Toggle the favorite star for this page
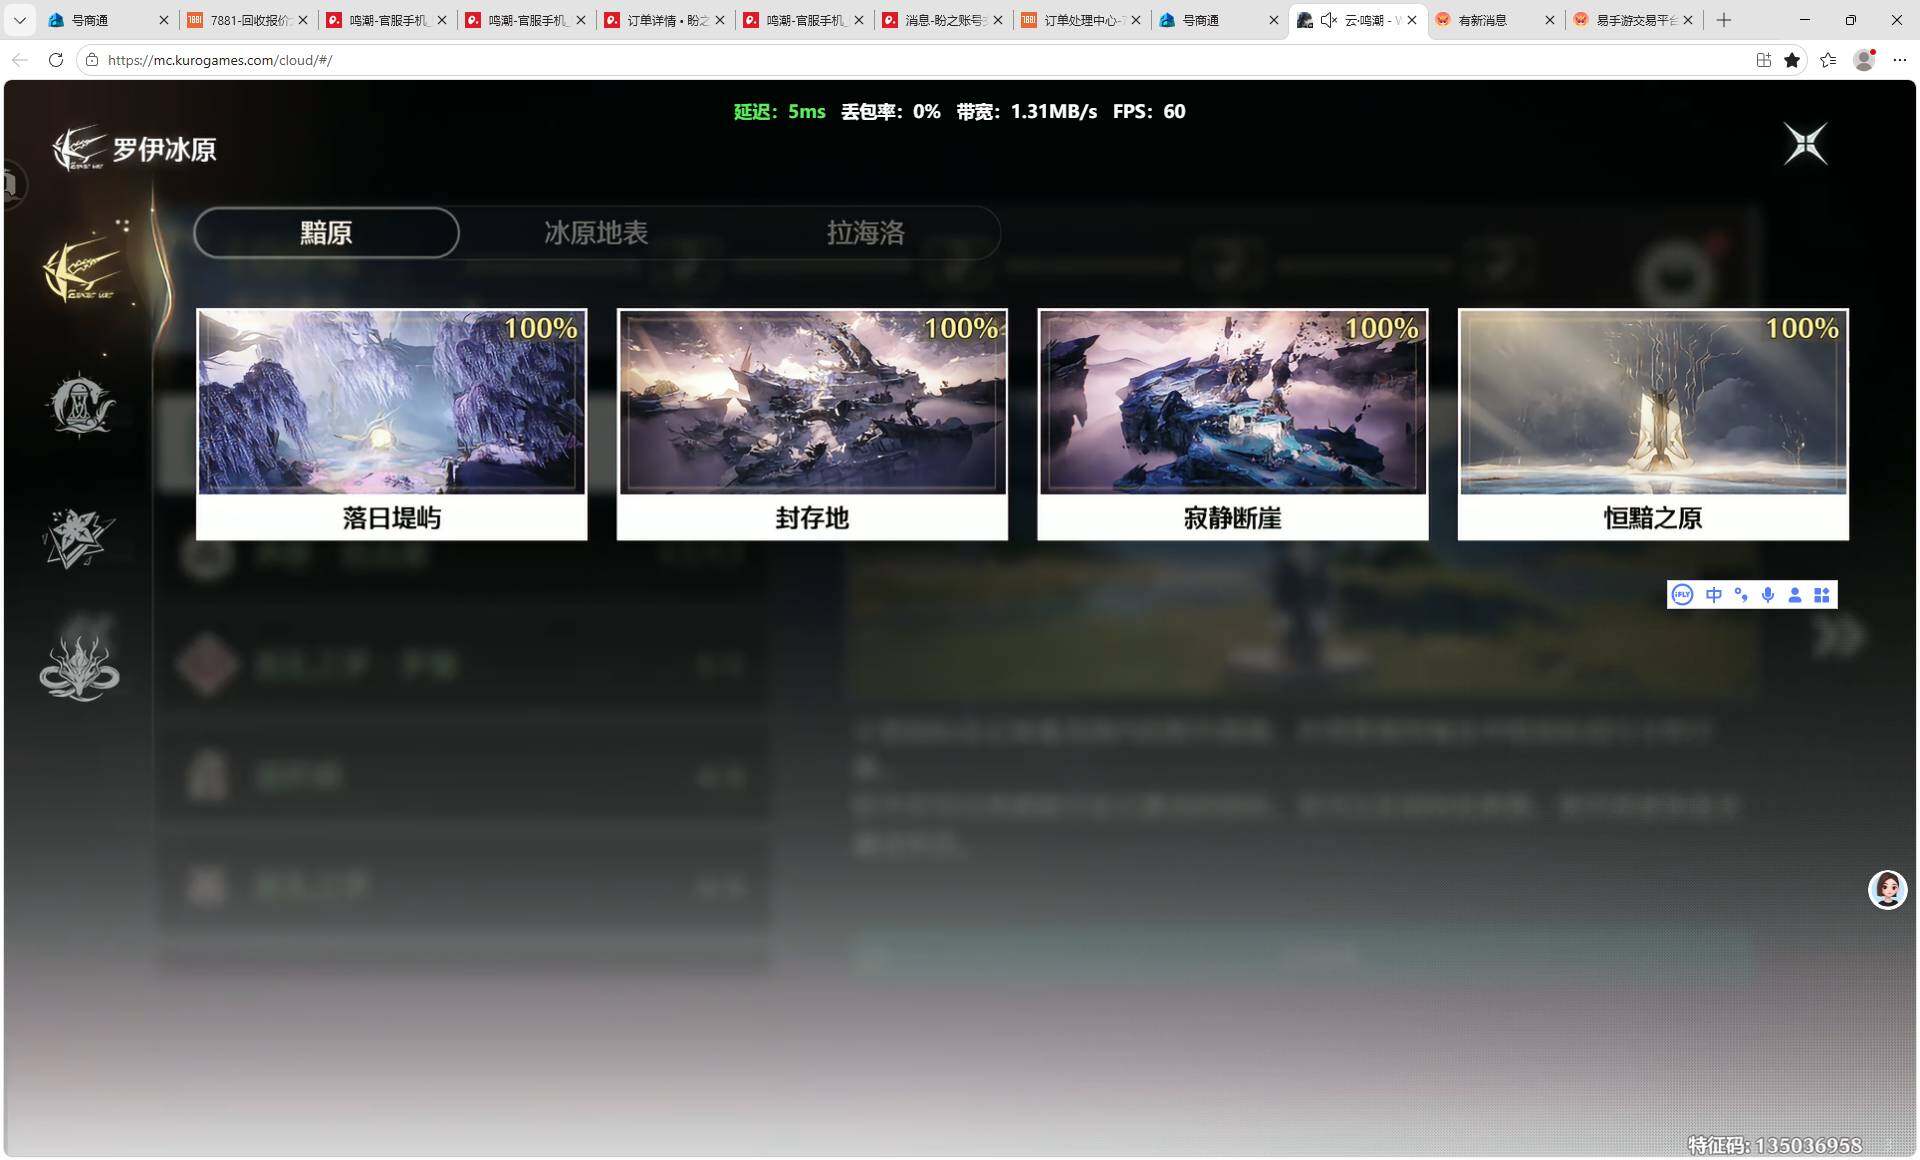This screenshot has width=1920, height=1160. point(1792,60)
